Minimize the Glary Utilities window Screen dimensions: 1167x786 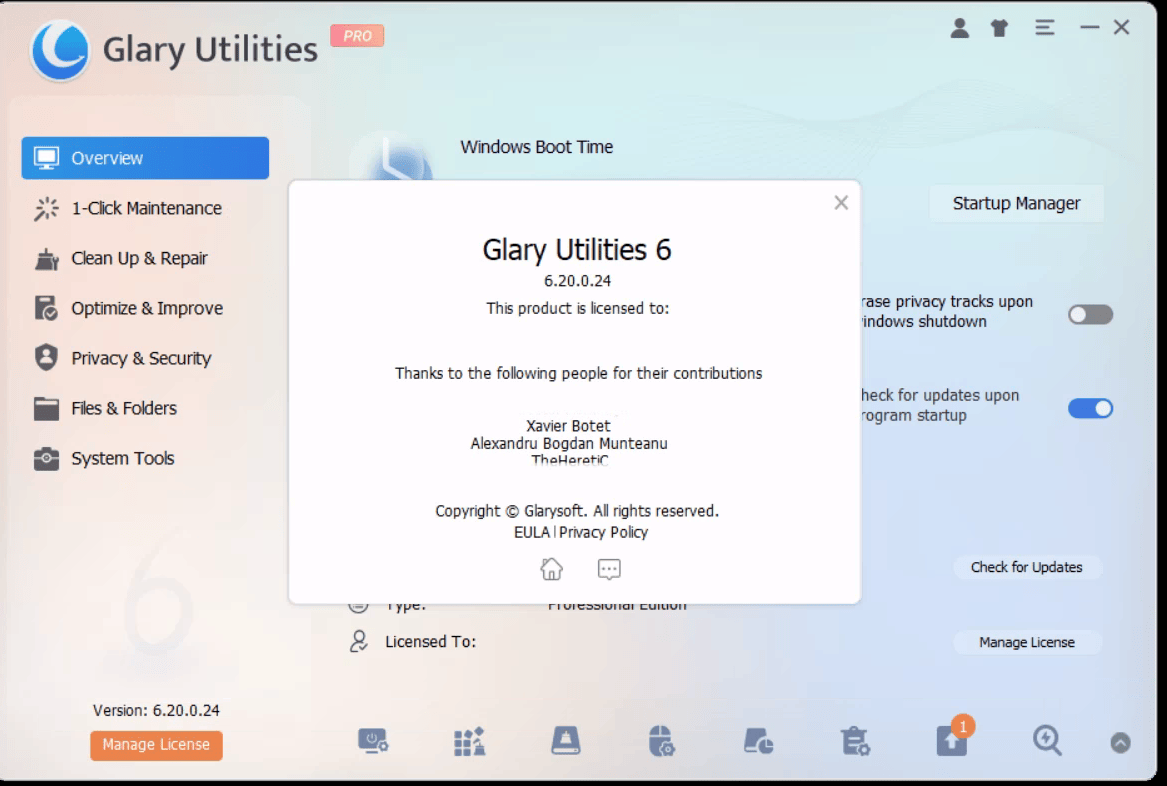tap(1090, 28)
